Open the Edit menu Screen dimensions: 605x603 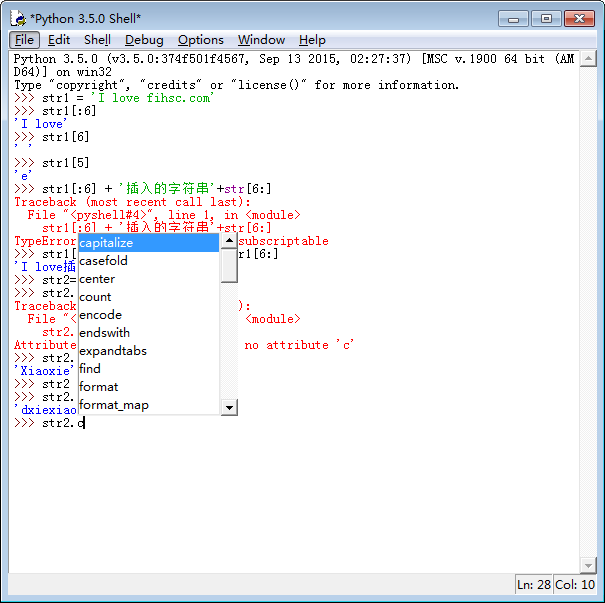click(x=59, y=40)
